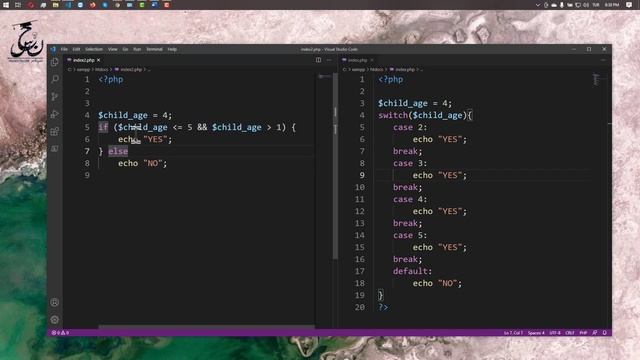The image size is (640, 360).
Task: Open the Action Center notification icon
Action: [629, 5]
